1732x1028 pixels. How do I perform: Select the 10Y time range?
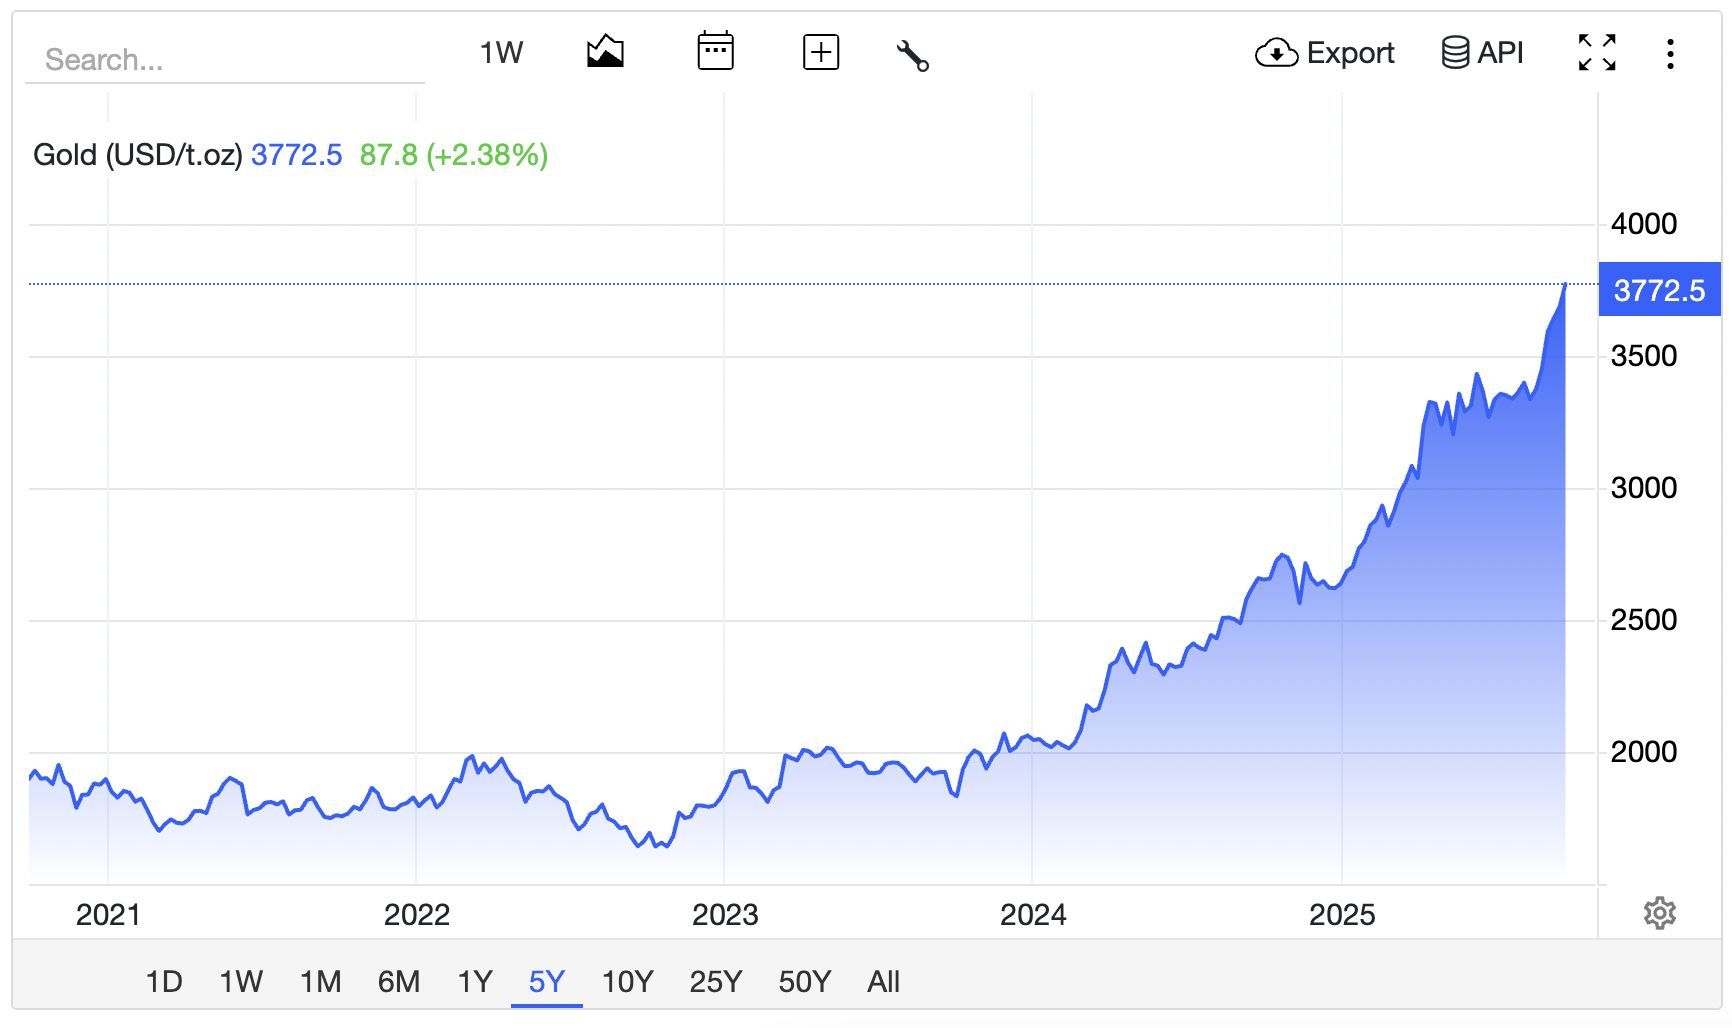tap(627, 982)
